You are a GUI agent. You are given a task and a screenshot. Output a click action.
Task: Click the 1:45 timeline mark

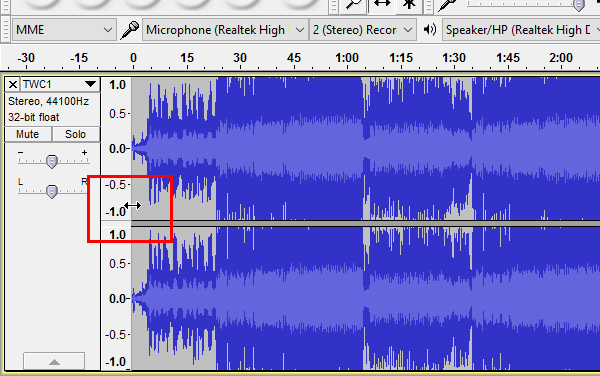tap(508, 58)
